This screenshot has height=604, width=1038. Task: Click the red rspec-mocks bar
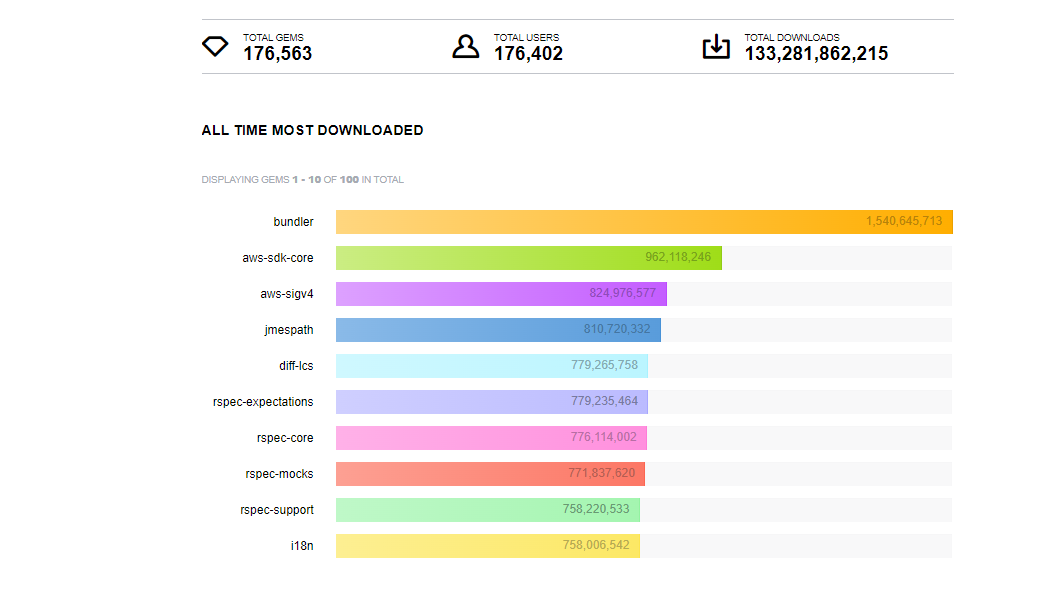pos(491,474)
